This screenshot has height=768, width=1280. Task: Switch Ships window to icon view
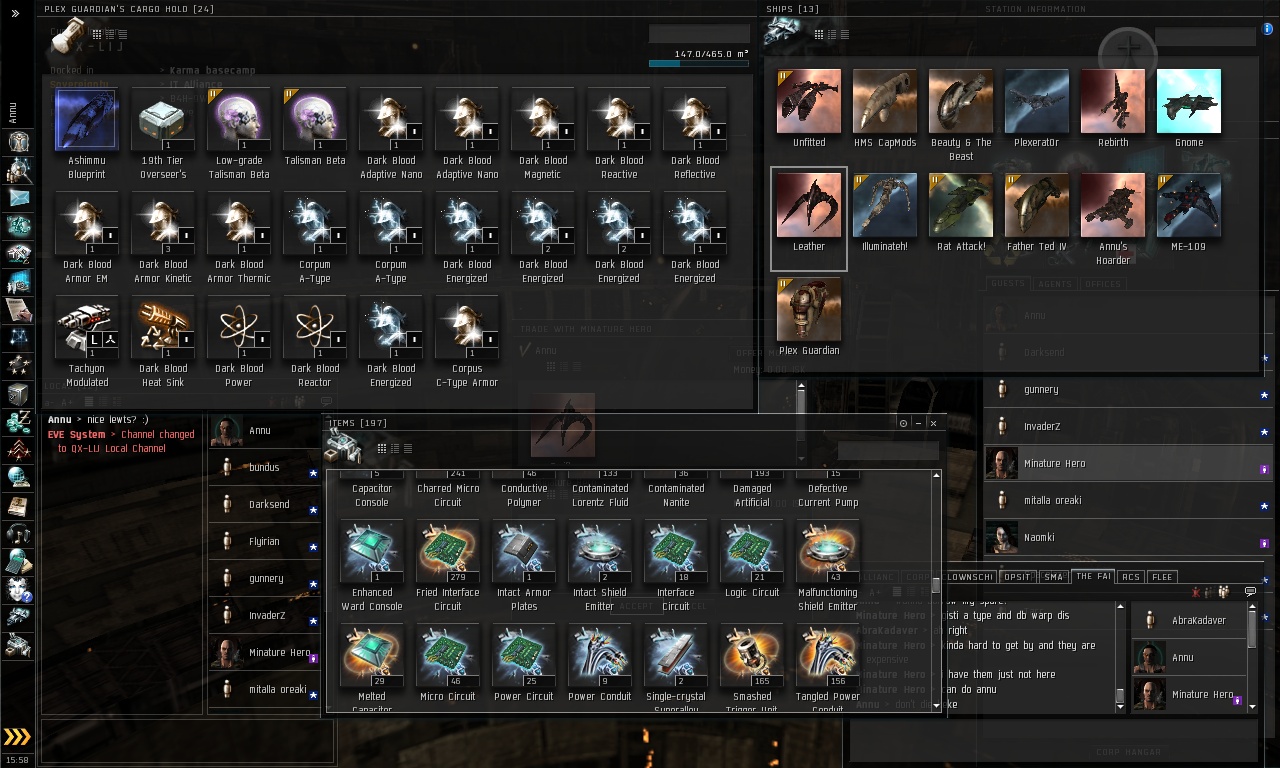click(x=819, y=35)
